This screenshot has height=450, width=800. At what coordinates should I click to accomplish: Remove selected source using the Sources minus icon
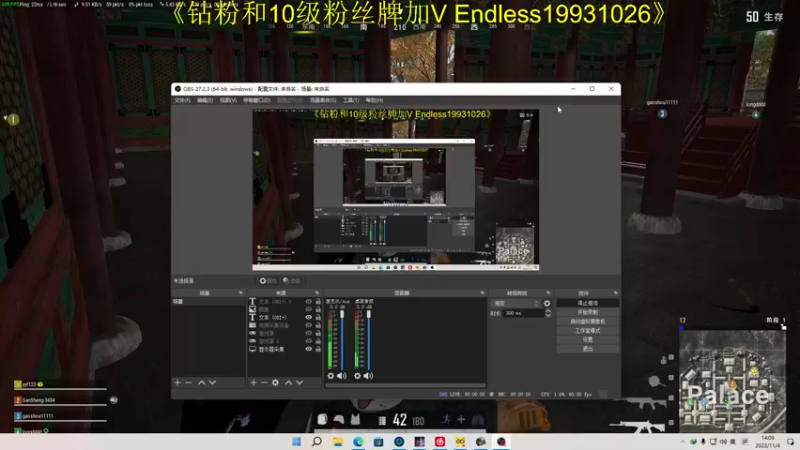pos(264,382)
